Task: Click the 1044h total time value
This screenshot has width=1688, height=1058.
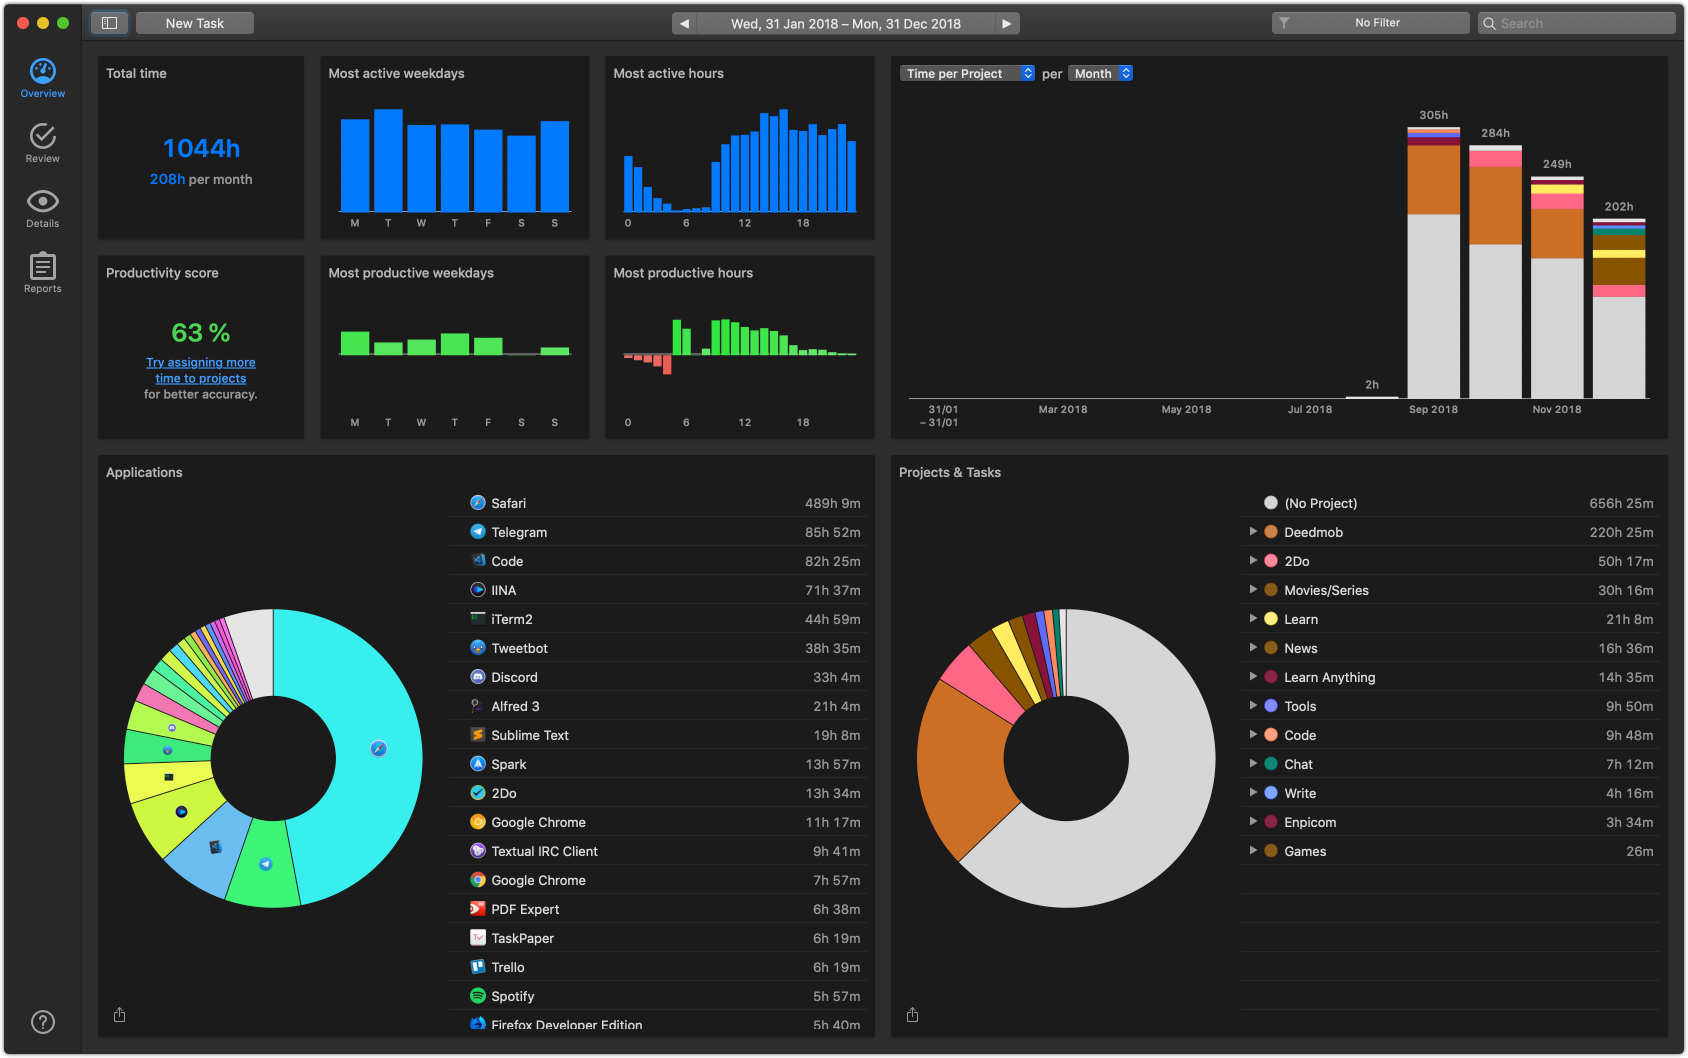Action: point(201,148)
